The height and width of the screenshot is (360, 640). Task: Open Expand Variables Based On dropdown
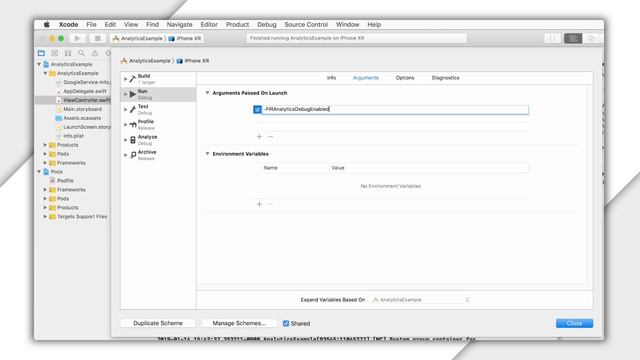pyautogui.click(x=420, y=300)
